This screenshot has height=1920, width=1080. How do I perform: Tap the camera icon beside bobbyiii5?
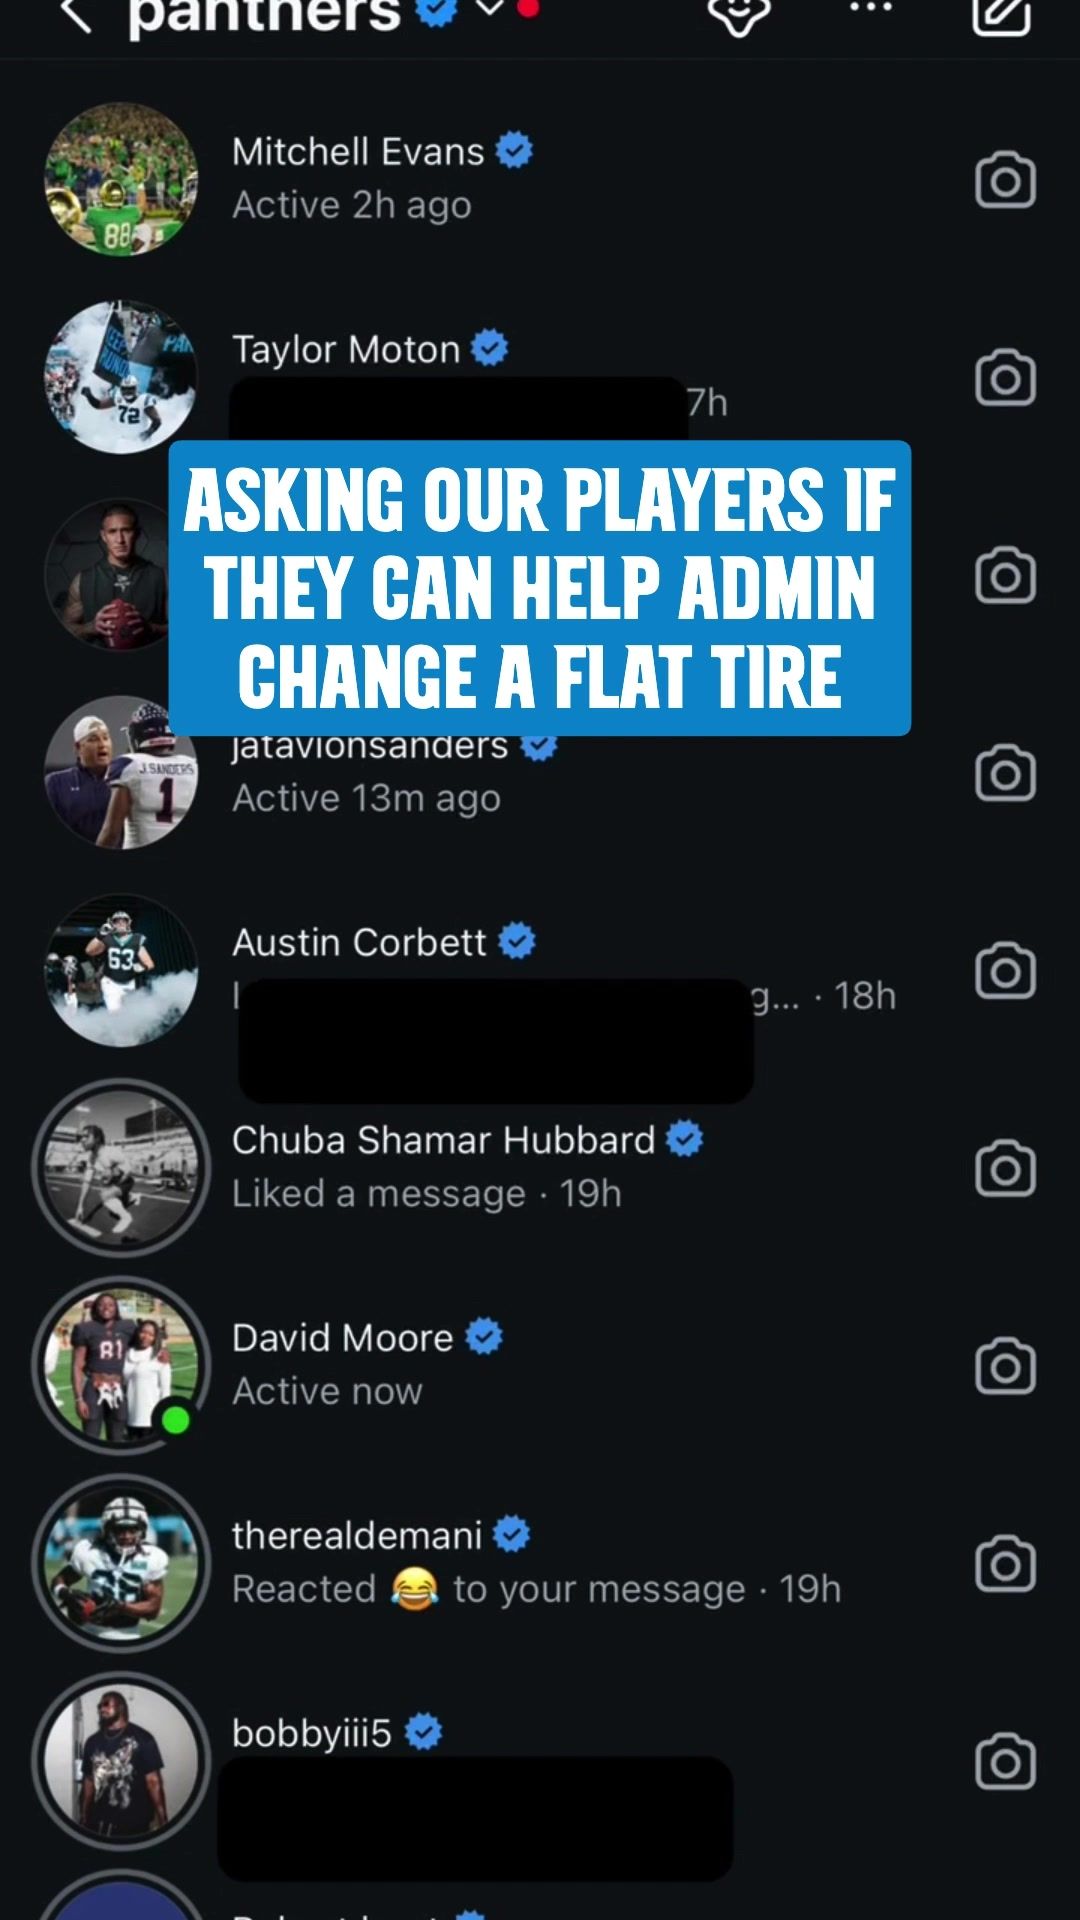click(x=1005, y=1758)
